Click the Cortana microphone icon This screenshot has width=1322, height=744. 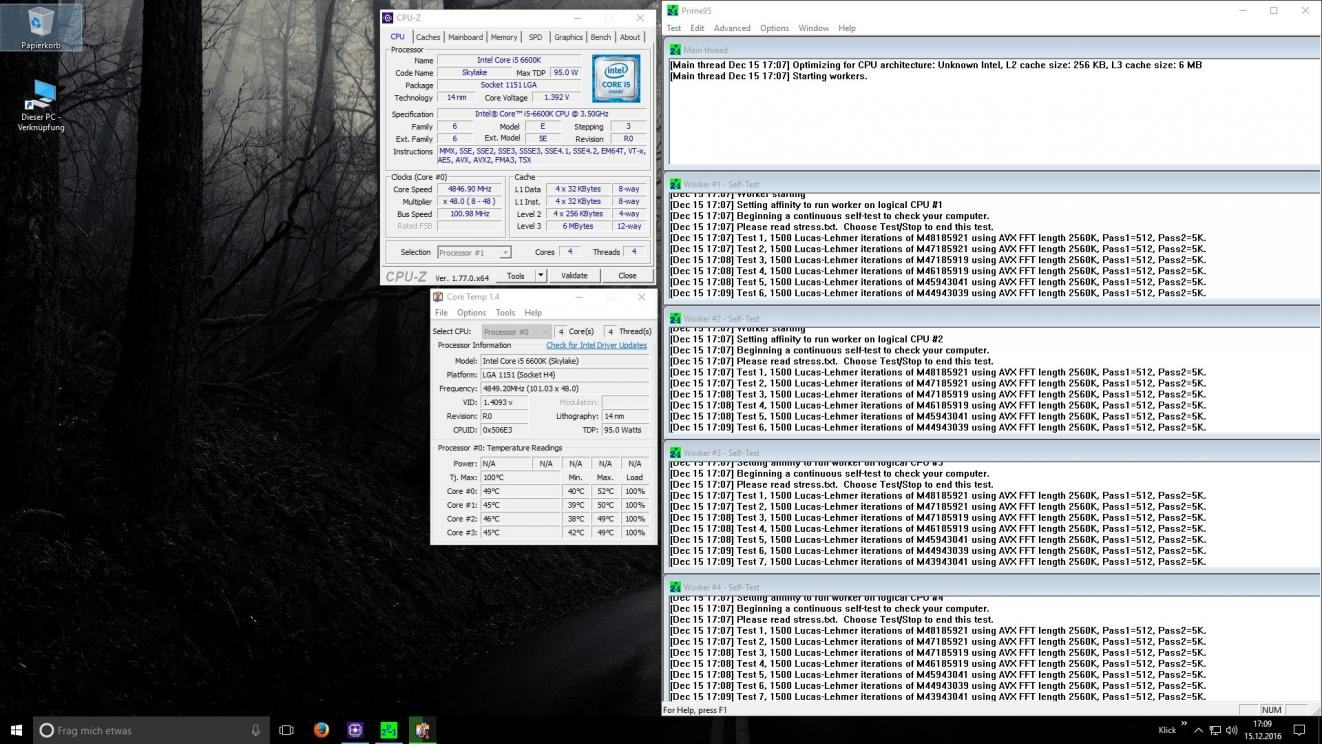tap(256, 730)
